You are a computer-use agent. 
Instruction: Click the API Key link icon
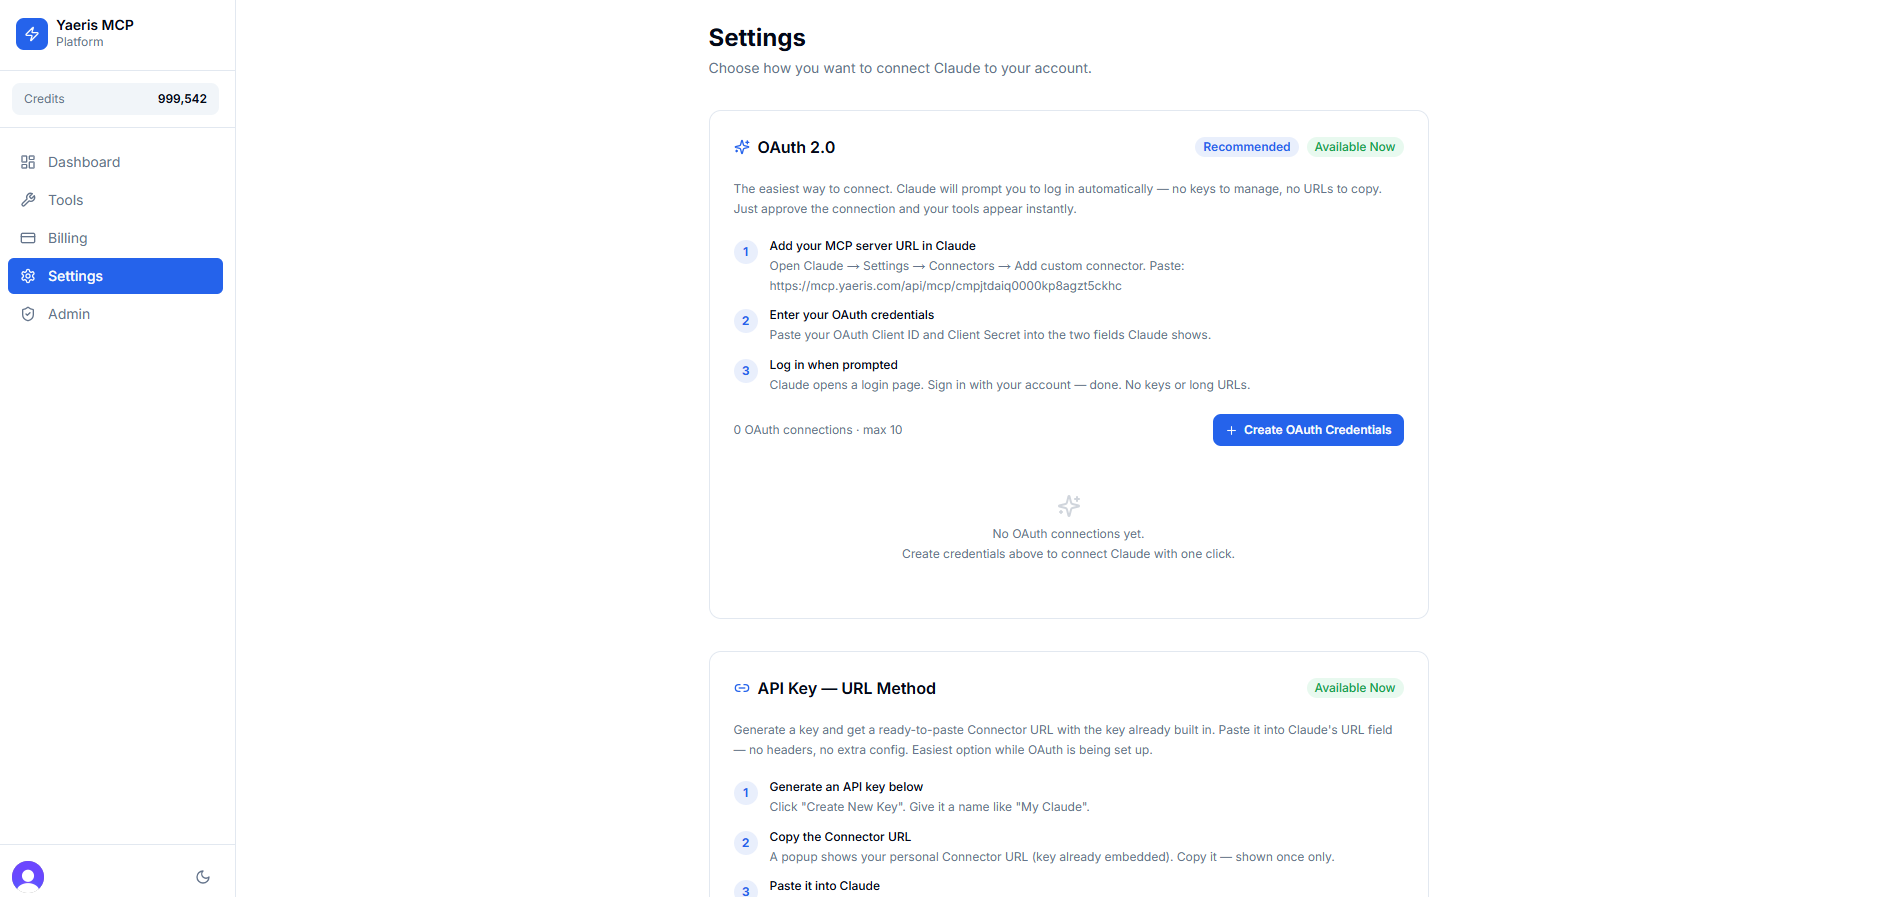point(742,688)
